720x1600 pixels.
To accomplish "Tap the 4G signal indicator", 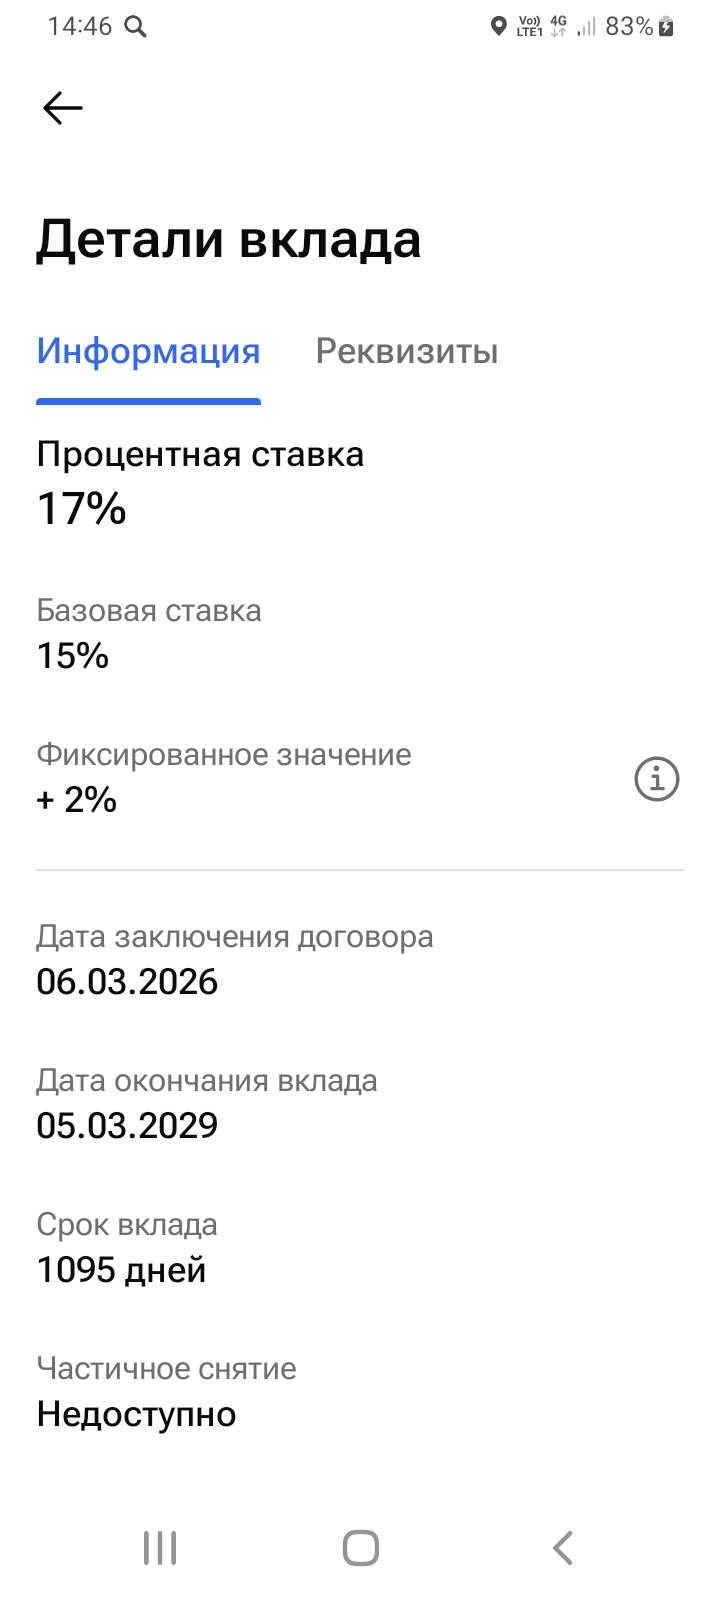I will click(558, 27).
